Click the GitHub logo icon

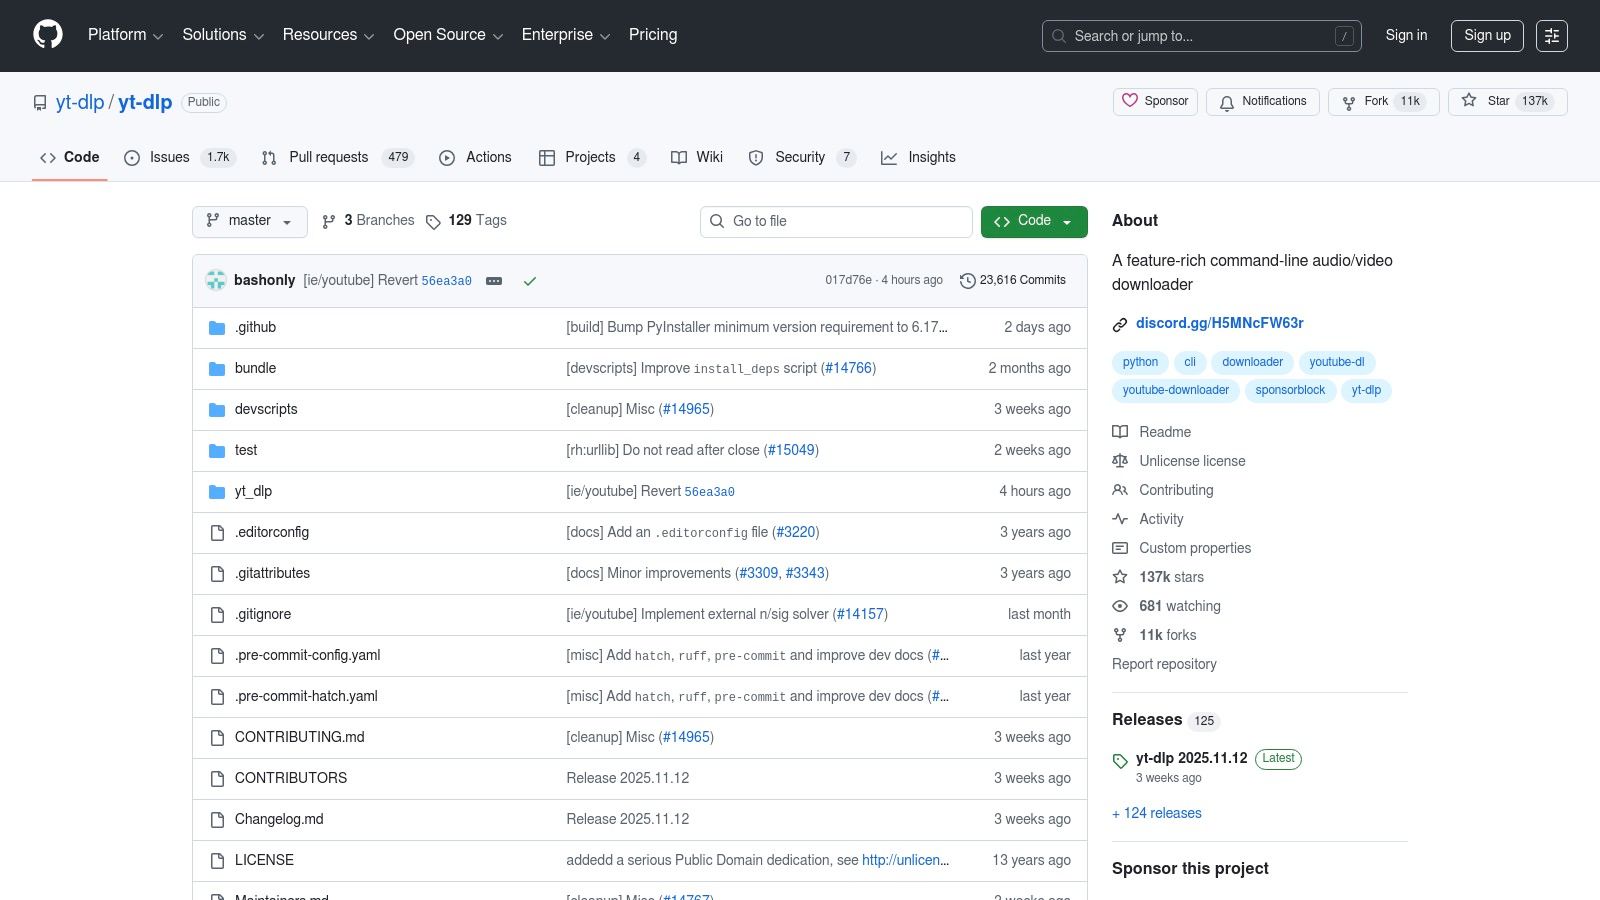[x=47, y=35]
